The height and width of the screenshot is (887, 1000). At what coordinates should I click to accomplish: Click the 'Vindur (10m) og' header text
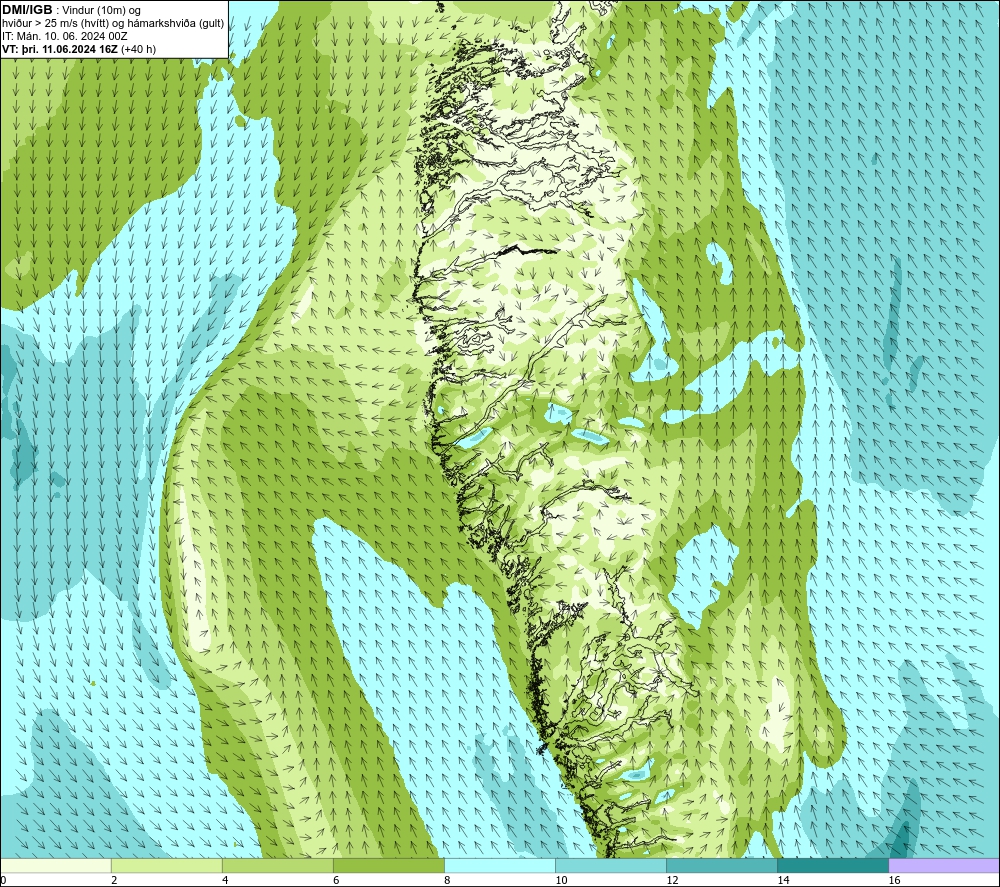point(101,11)
